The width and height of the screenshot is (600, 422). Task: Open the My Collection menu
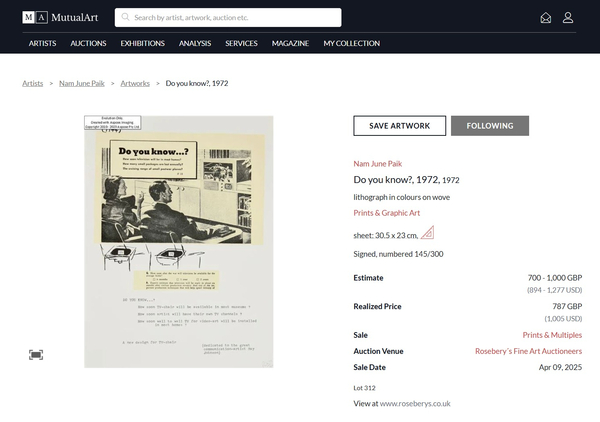point(352,43)
